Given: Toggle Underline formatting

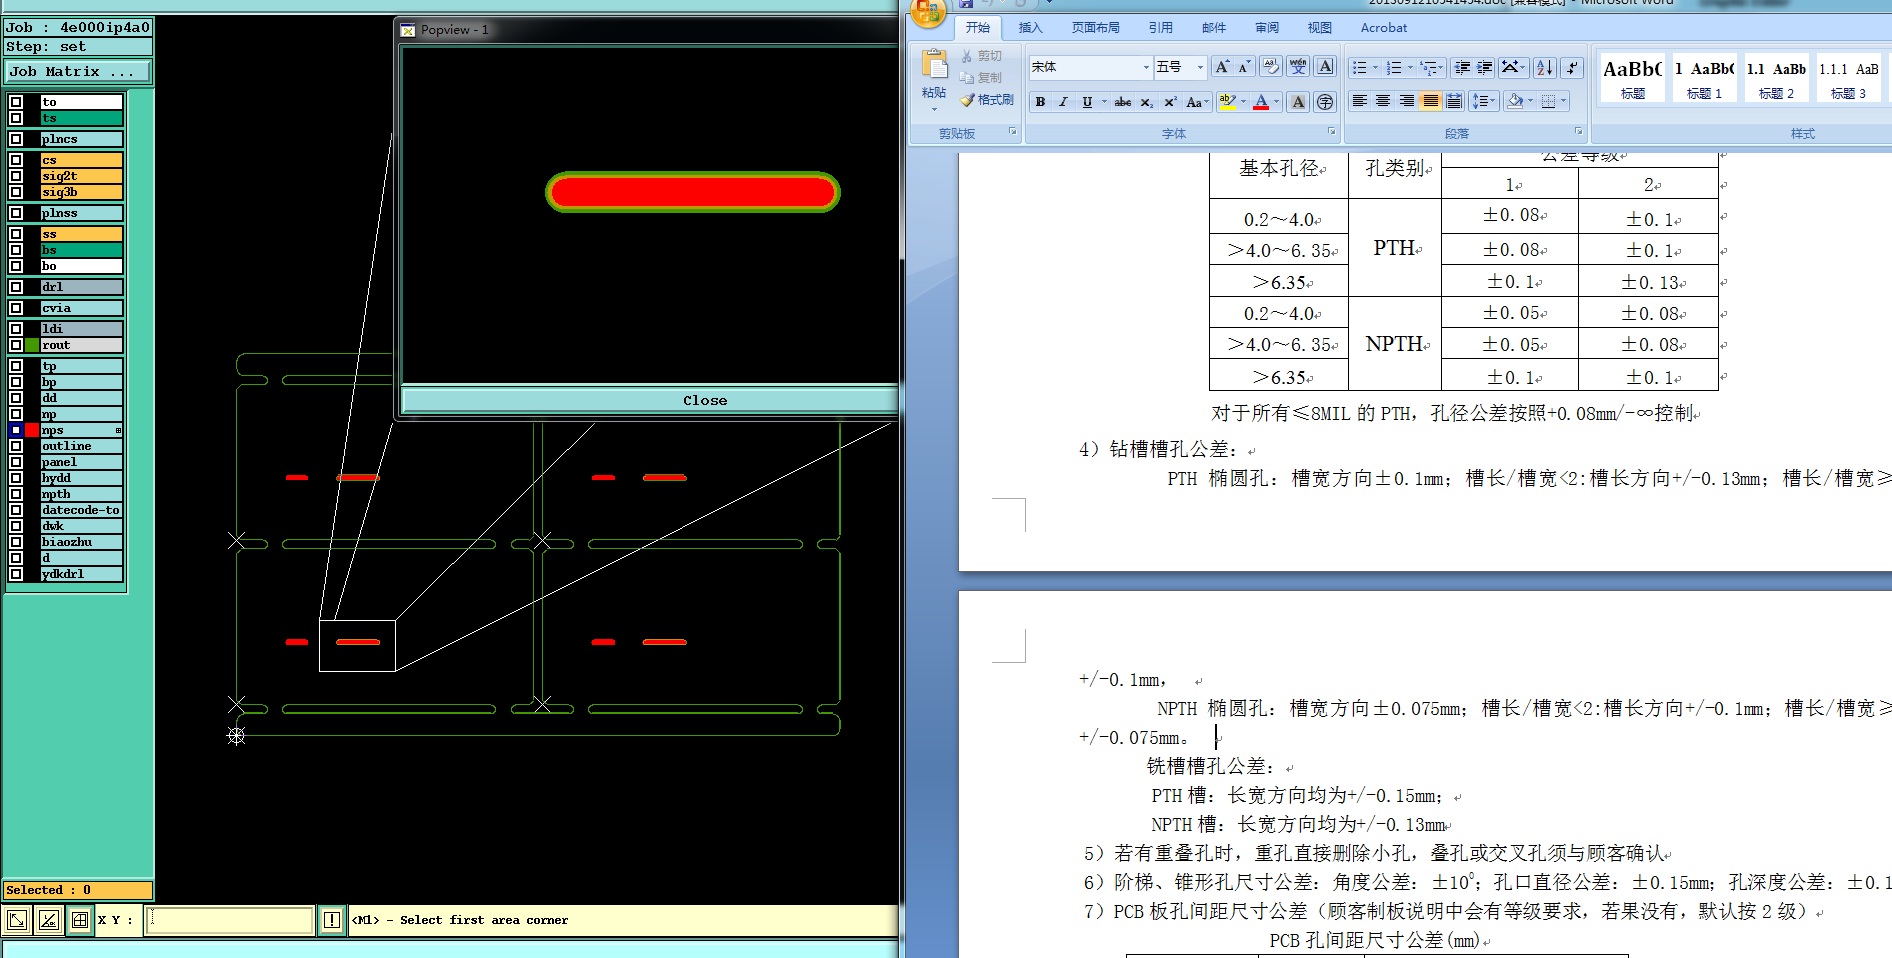Looking at the screenshot, I should pyautogui.click(x=1087, y=102).
